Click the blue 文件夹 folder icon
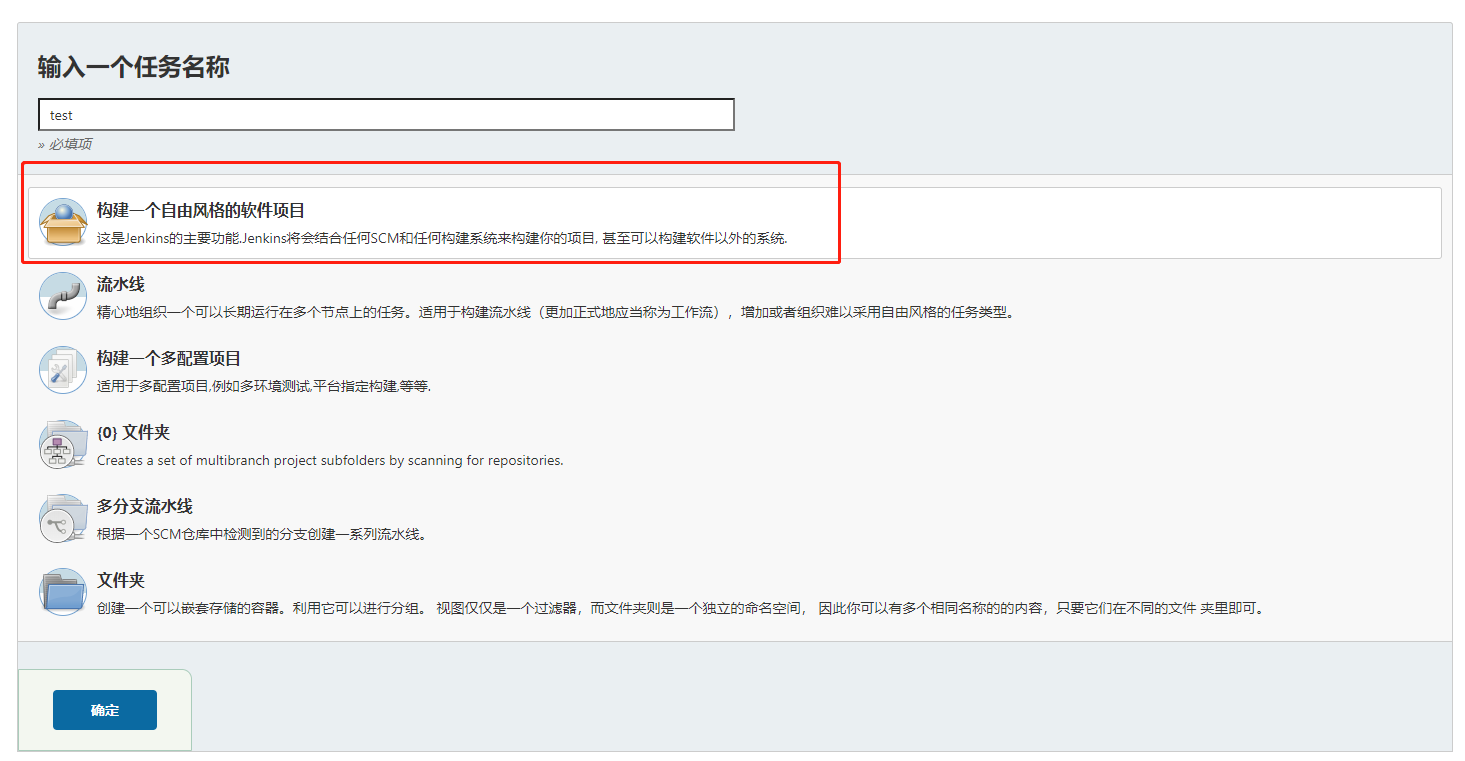The image size is (1465, 761). (63, 592)
